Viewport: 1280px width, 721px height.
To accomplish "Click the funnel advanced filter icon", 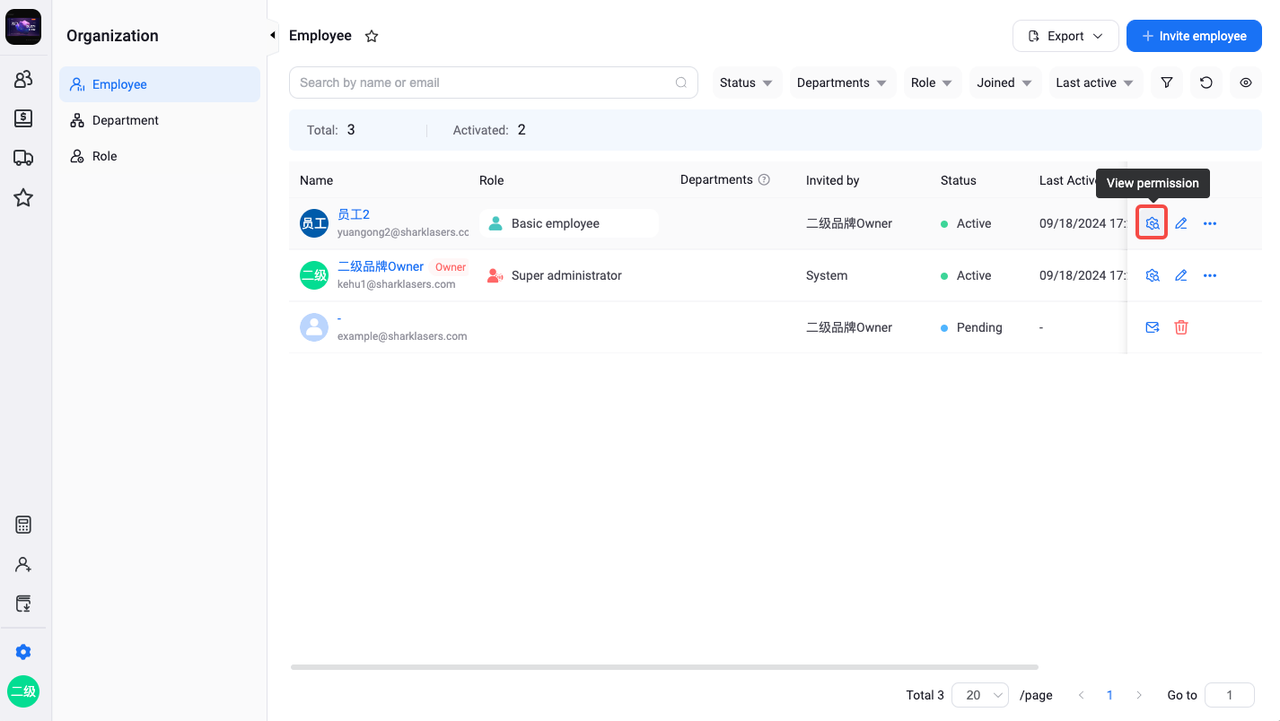I will [1167, 83].
